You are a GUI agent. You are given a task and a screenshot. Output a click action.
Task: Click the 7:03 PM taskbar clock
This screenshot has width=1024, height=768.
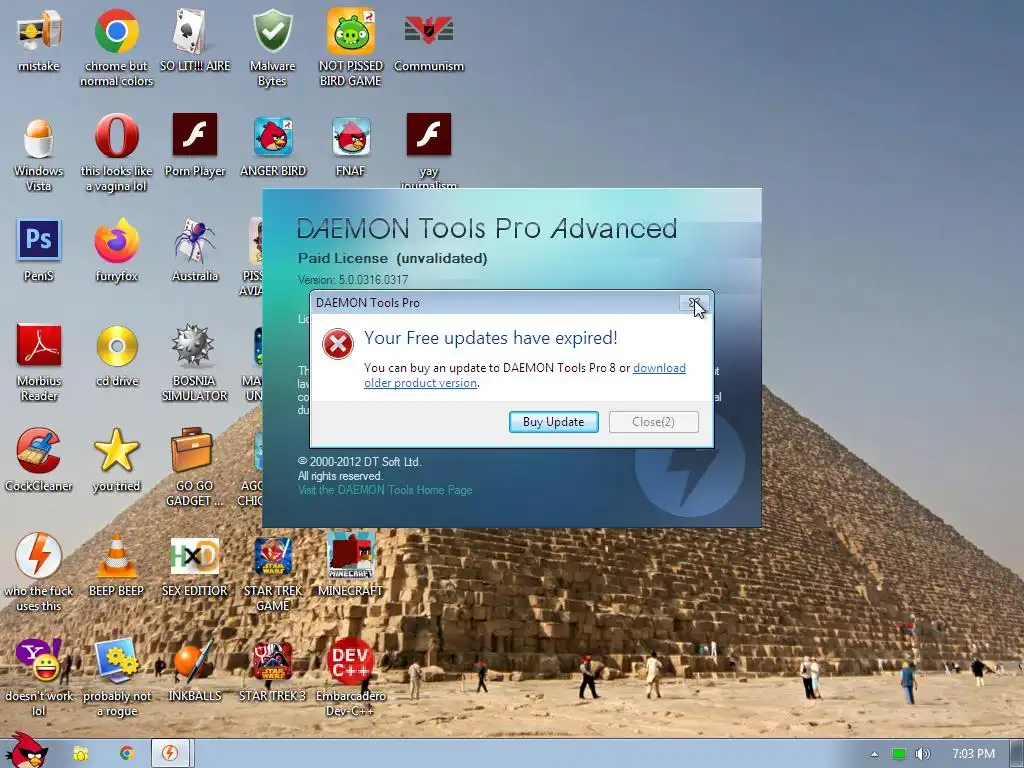pos(973,754)
